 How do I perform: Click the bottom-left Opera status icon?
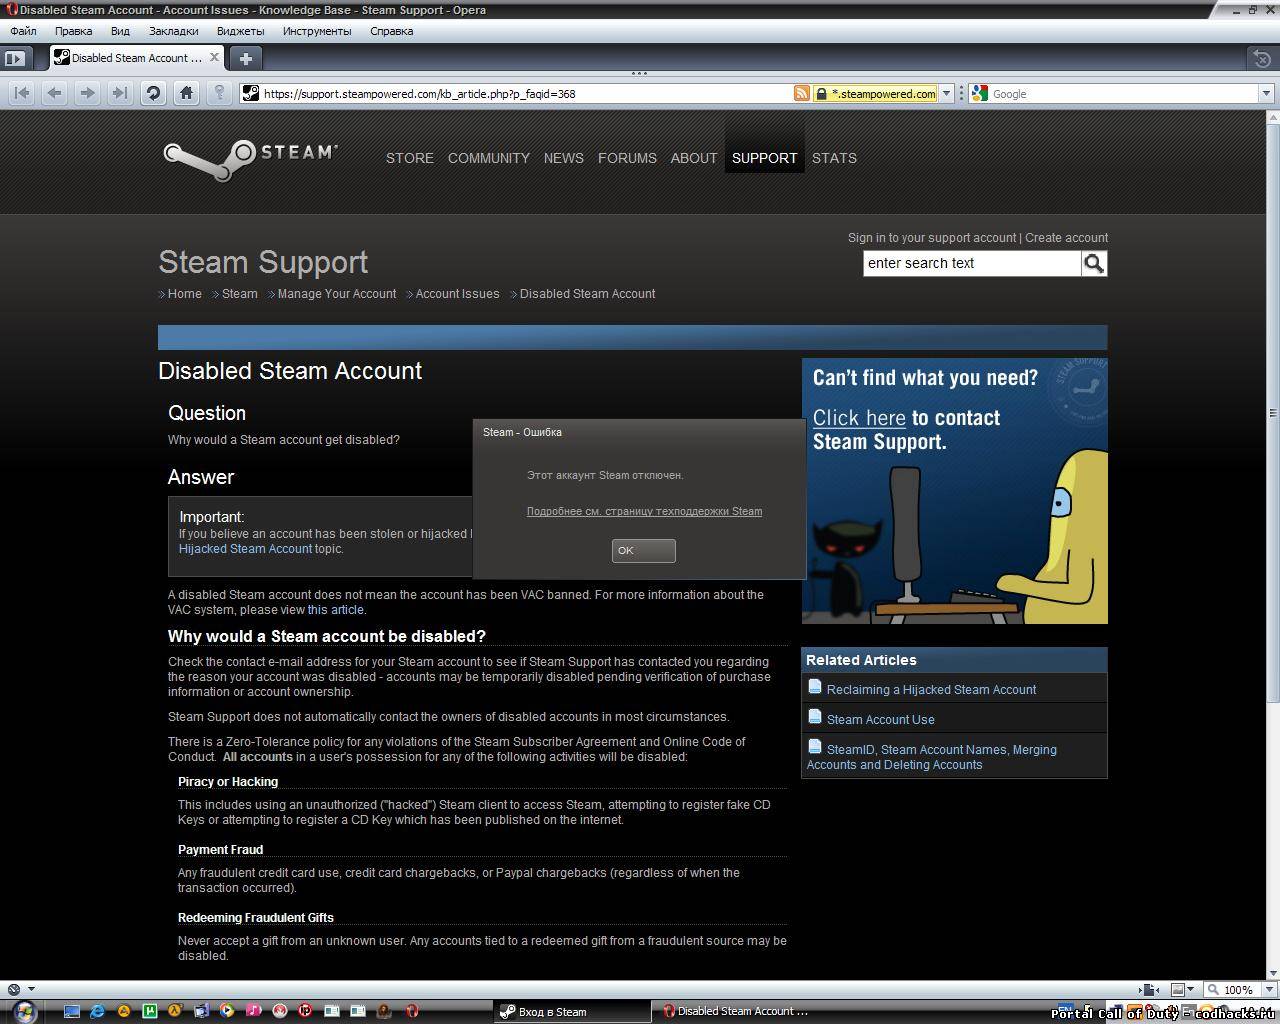pyautogui.click(x=12, y=990)
